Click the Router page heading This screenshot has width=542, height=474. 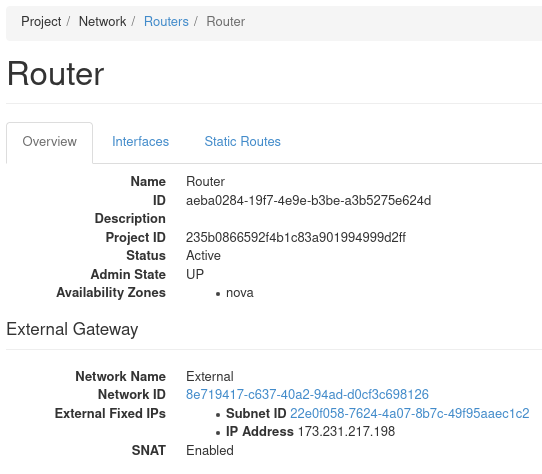point(55,74)
